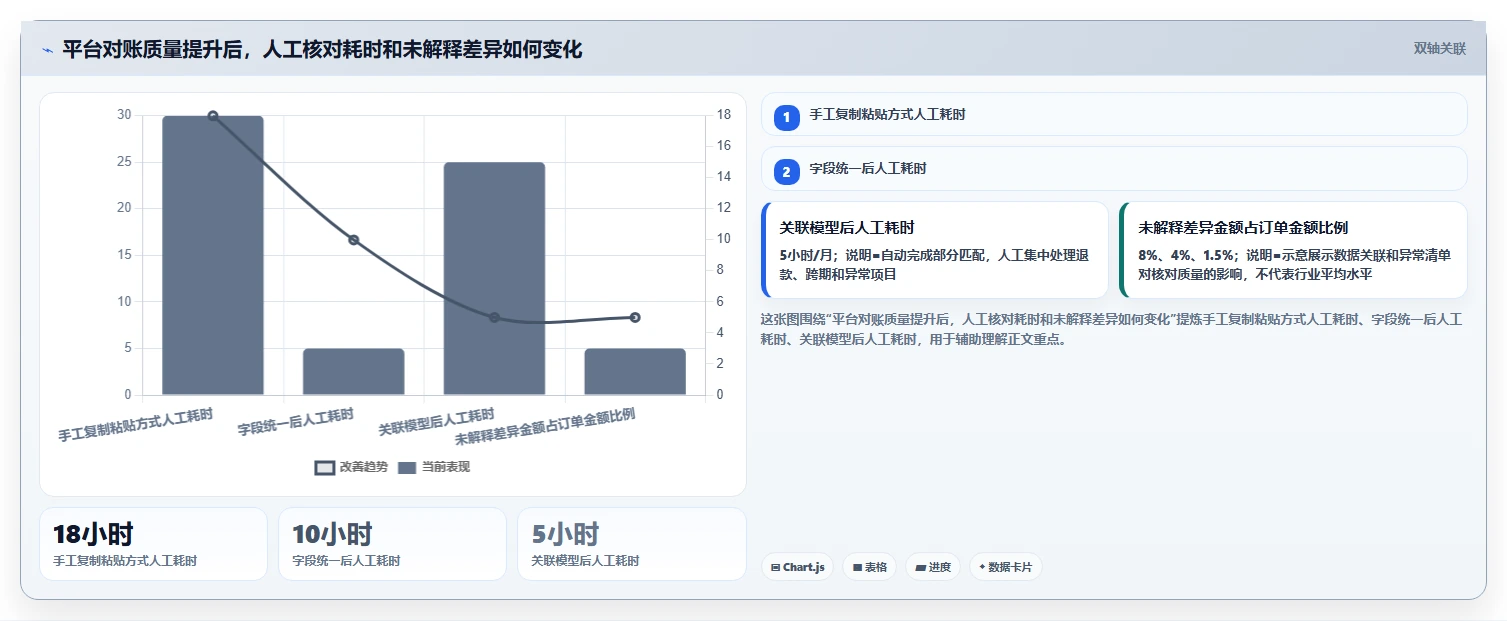The image size is (1507, 621).
Task: Click the text 5小时/月 in card
Action: tap(806, 255)
